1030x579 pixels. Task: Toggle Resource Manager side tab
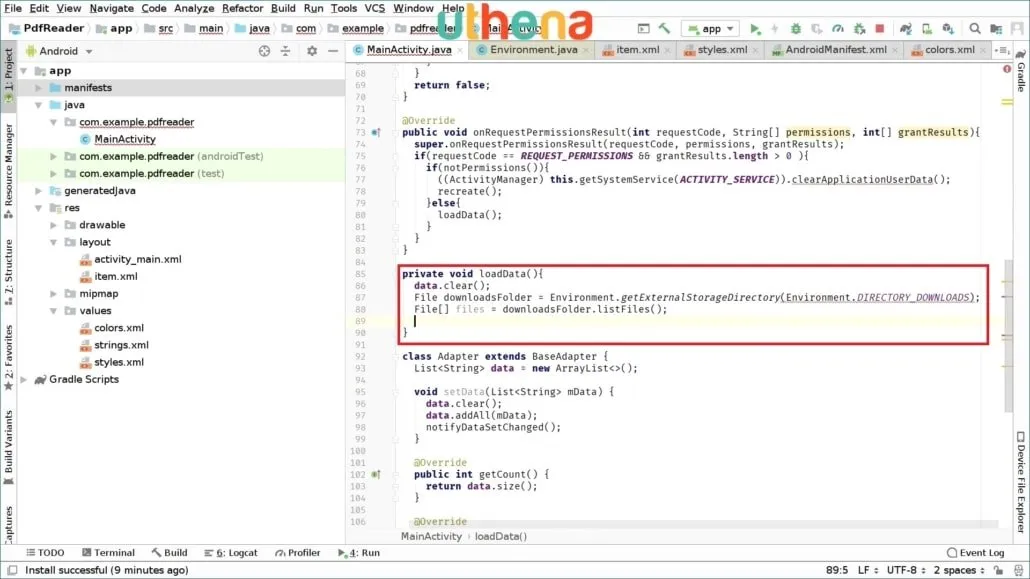point(9,171)
